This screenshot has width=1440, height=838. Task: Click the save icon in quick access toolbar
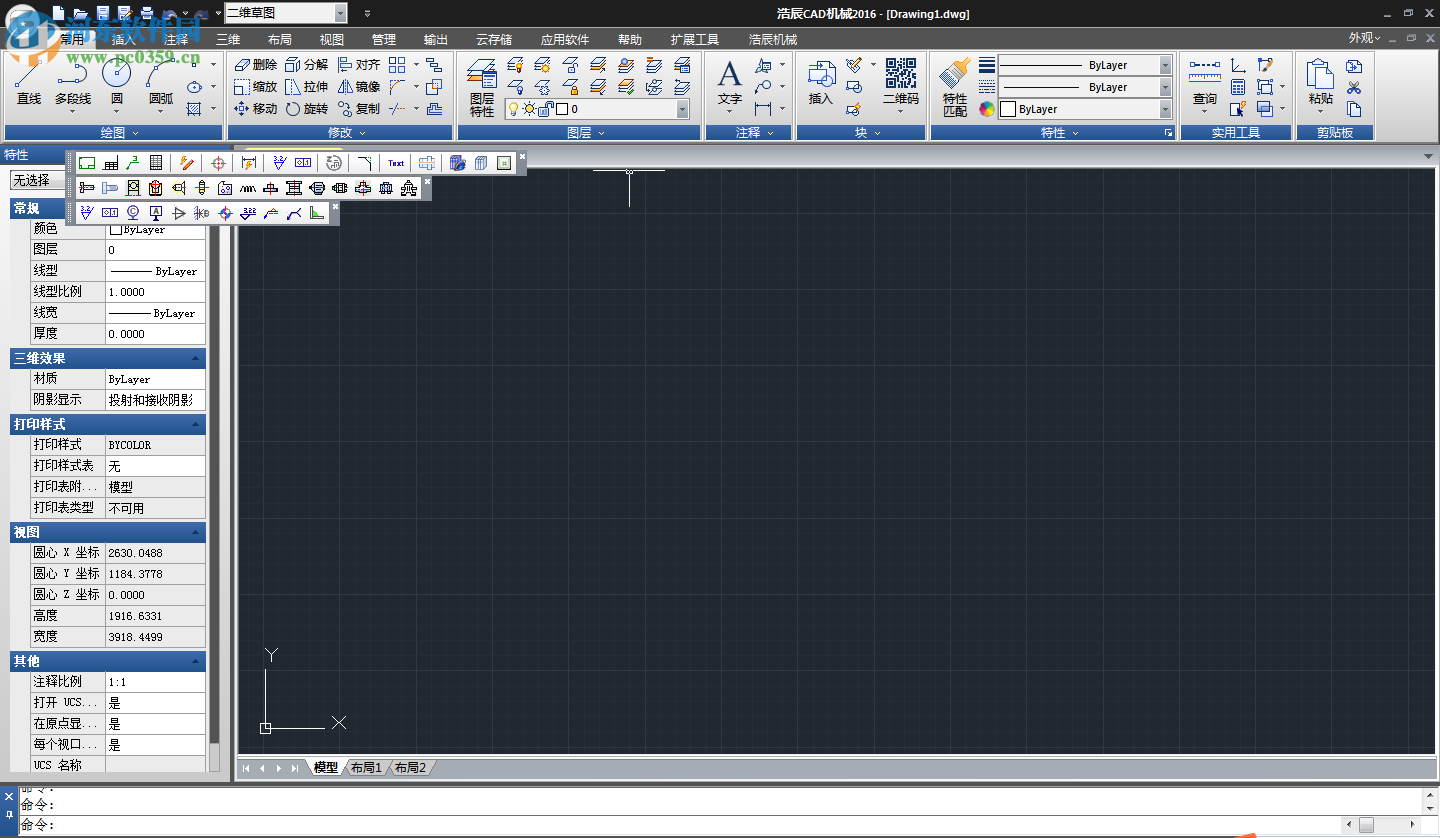click(102, 13)
